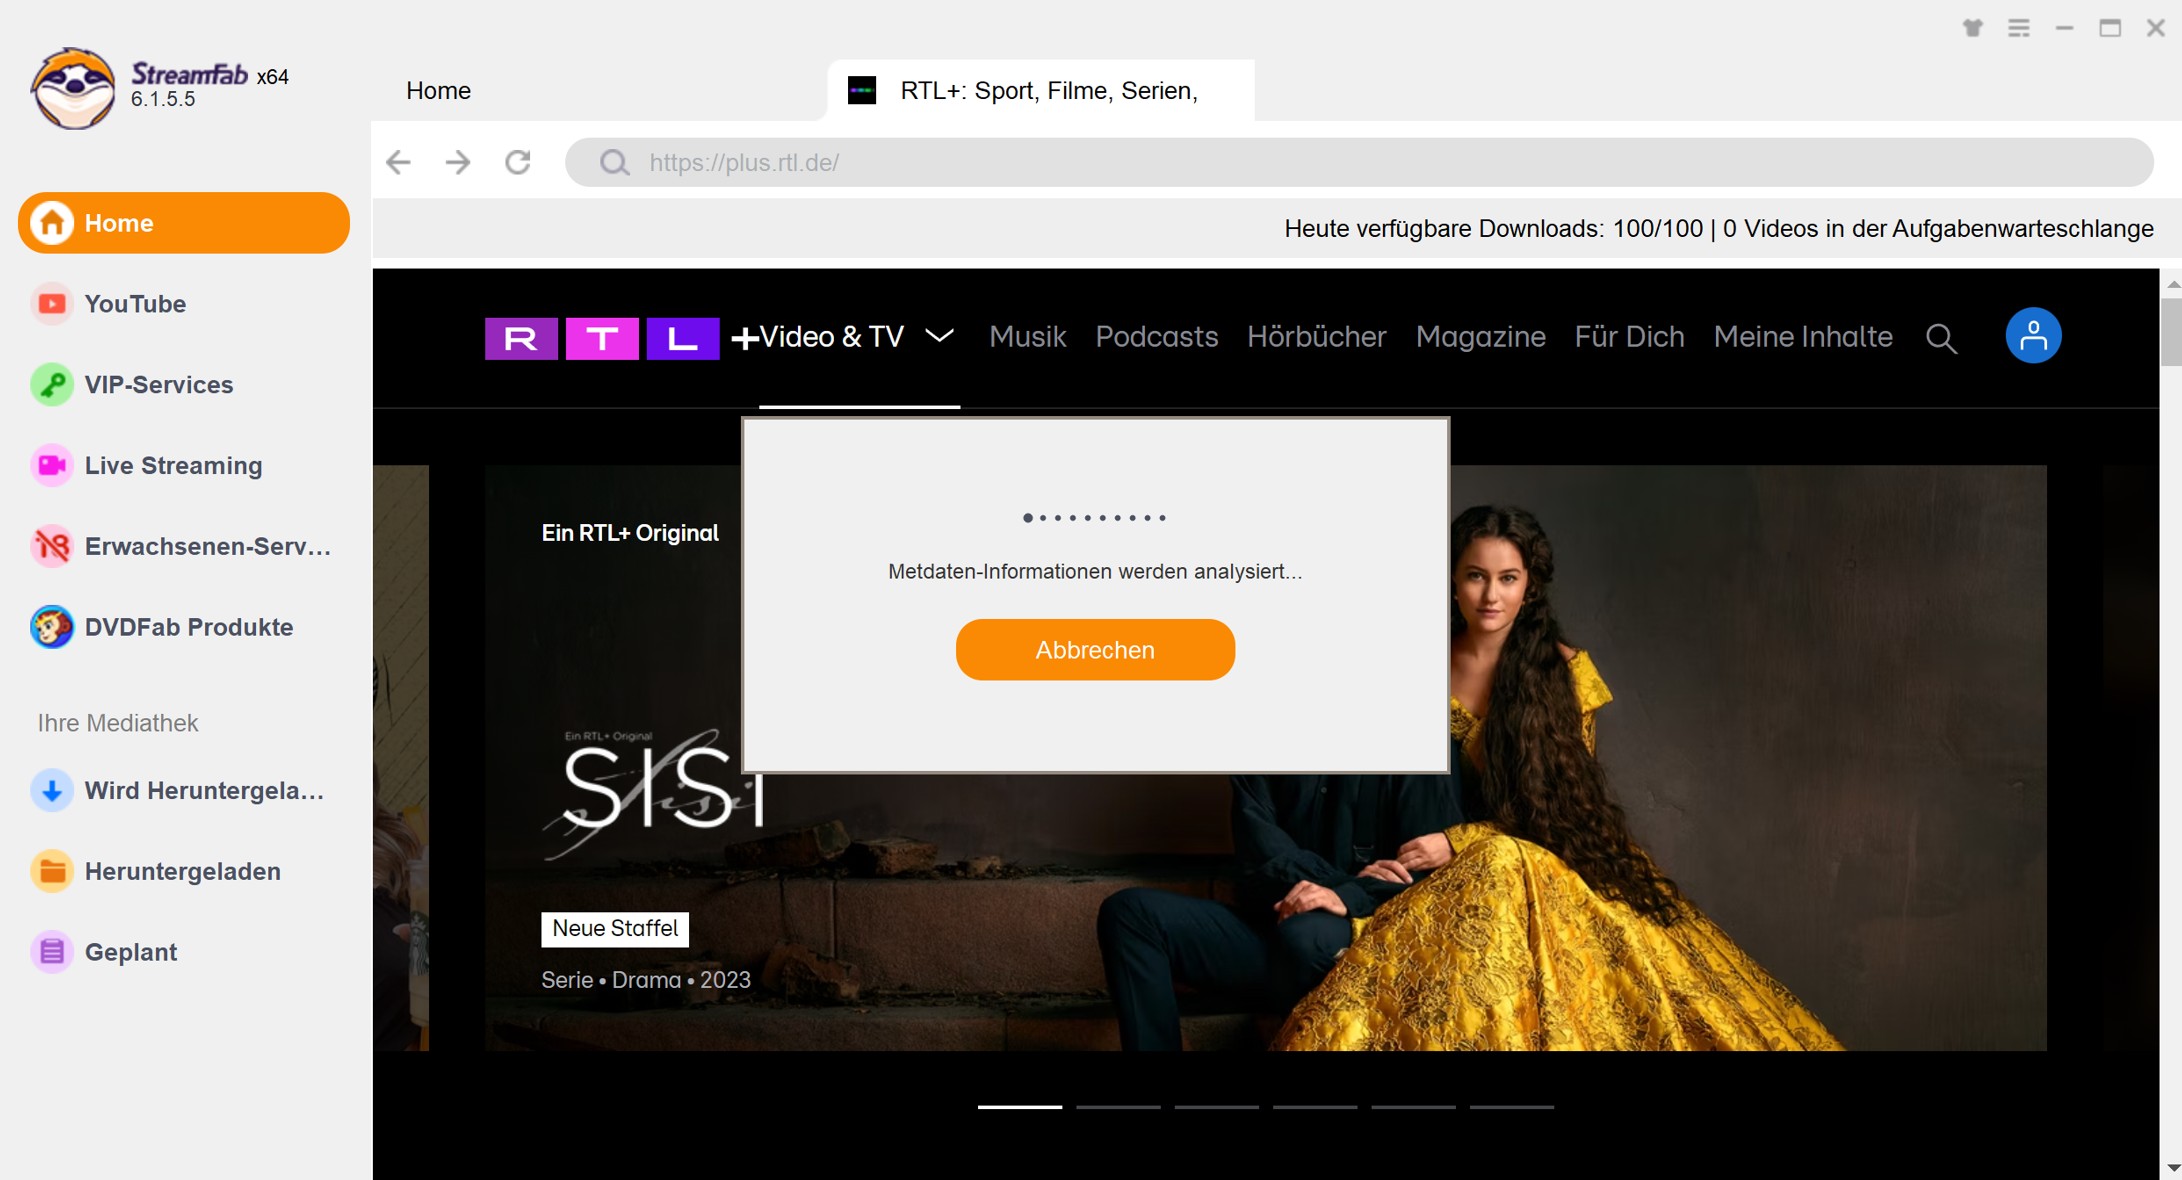The width and height of the screenshot is (2182, 1180).
Task: Open the blue user profile icon
Action: coord(2033,336)
